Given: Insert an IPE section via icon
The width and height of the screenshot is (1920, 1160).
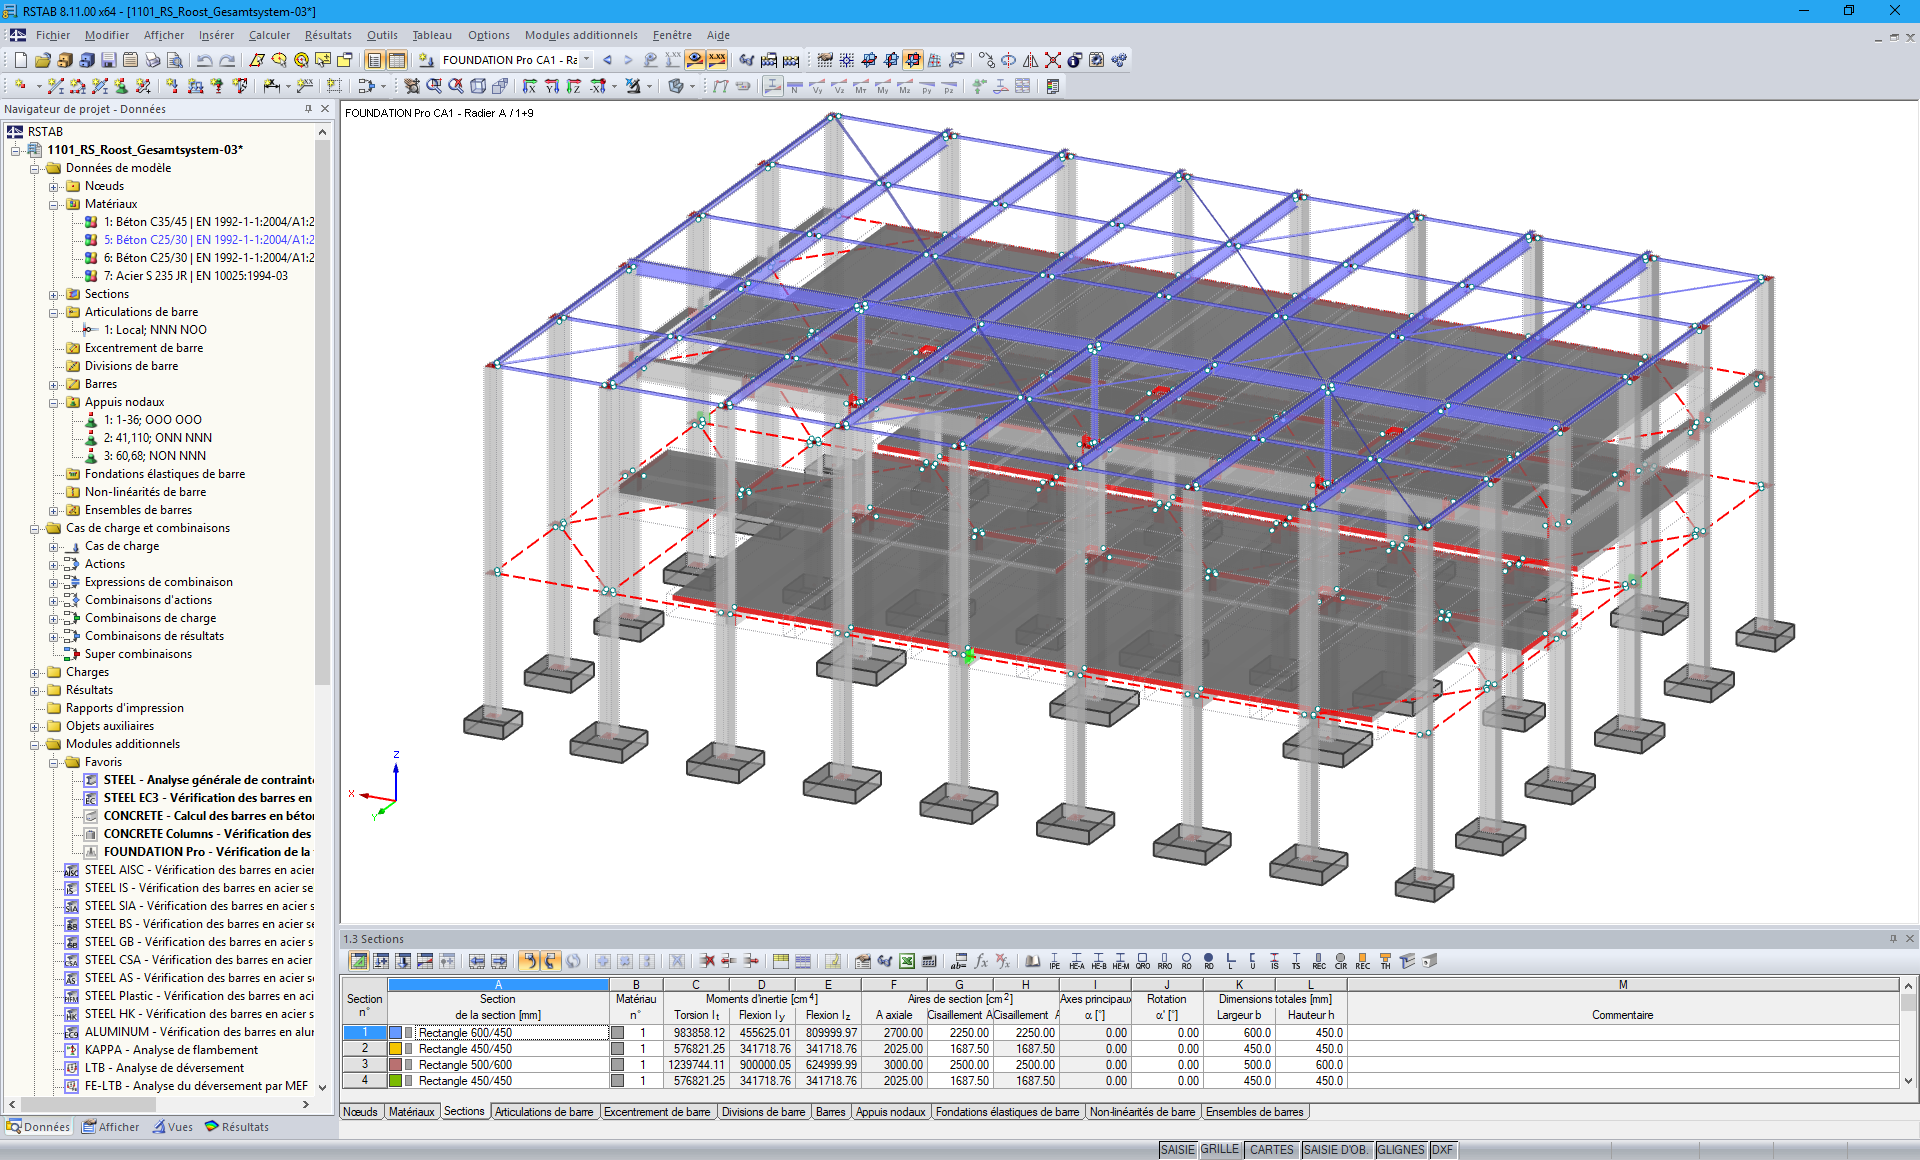Looking at the screenshot, I should tap(1054, 961).
